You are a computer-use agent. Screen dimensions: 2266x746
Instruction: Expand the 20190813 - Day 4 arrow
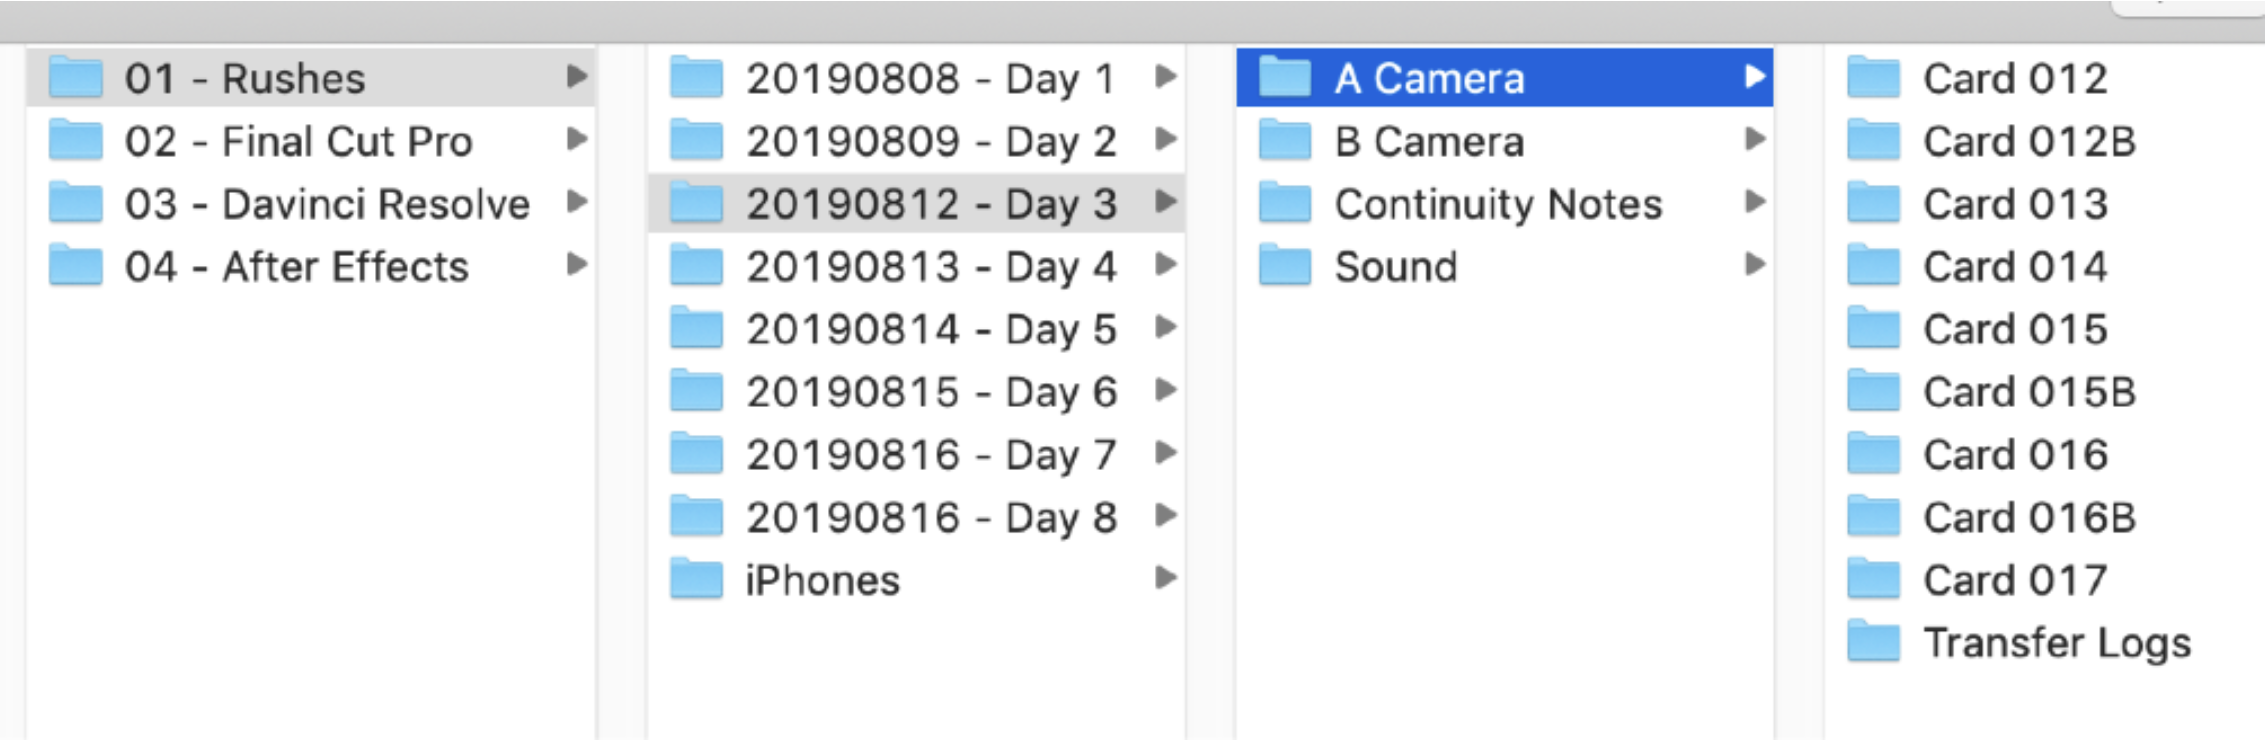click(1164, 265)
